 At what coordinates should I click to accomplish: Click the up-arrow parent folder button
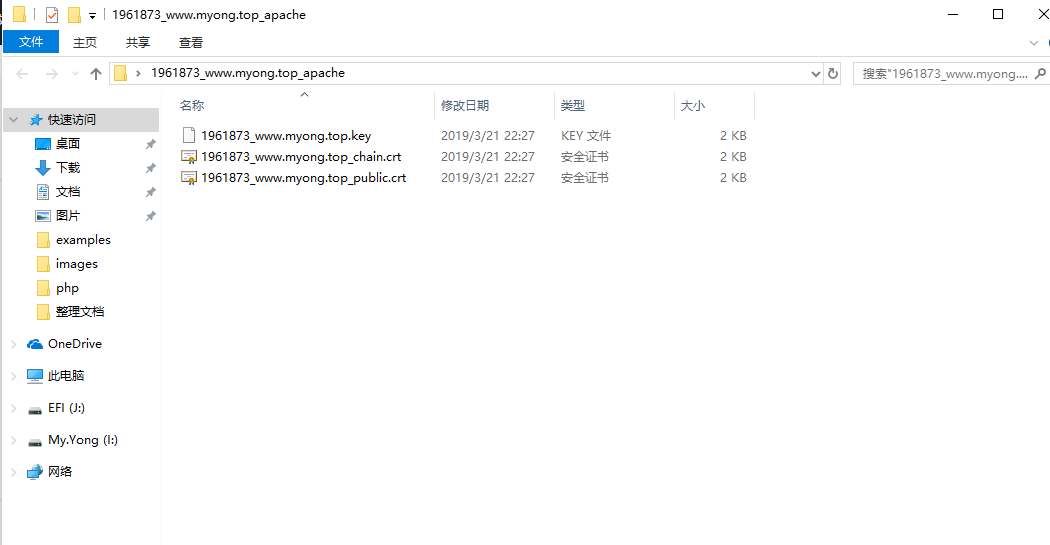(x=96, y=74)
